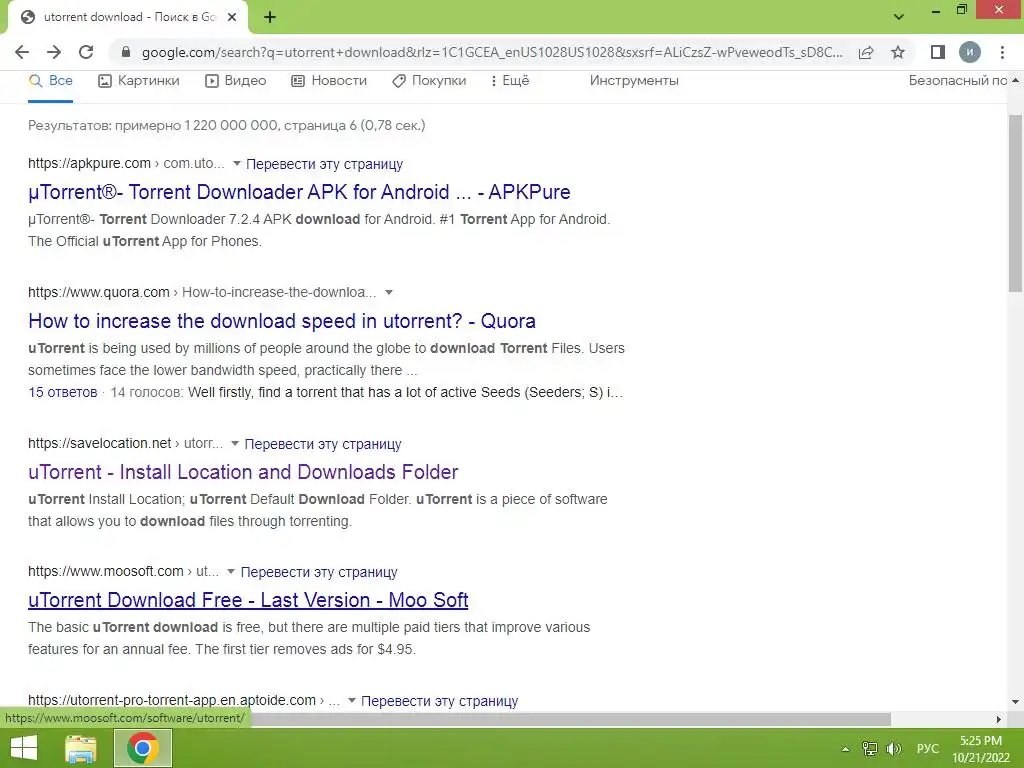Image resolution: width=1024 pixels, height=768 pixels.
Task: Click the vertical scrollbar thumb
Action: tap(1016, 203)
